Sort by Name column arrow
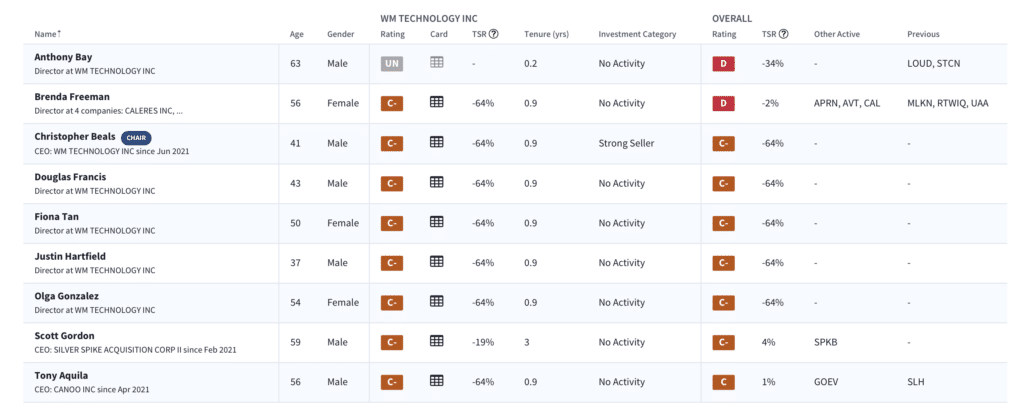The image size is (1024, 407). (59, 33)
